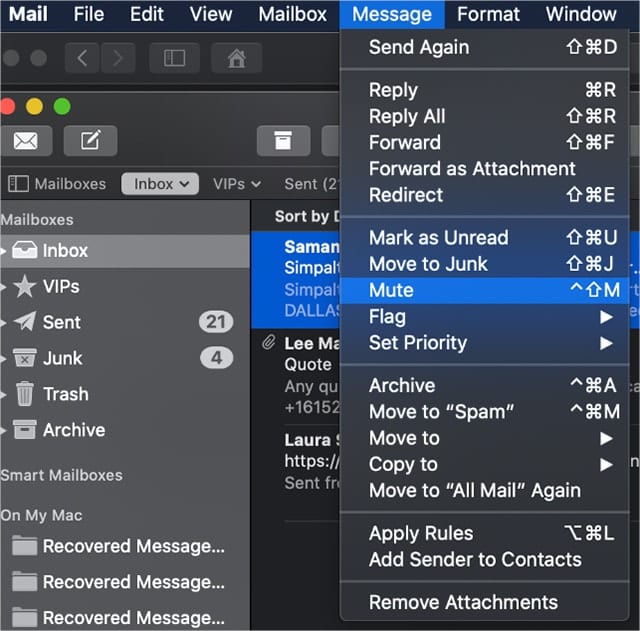Expand the Set Priority submenu

[490, 343]
